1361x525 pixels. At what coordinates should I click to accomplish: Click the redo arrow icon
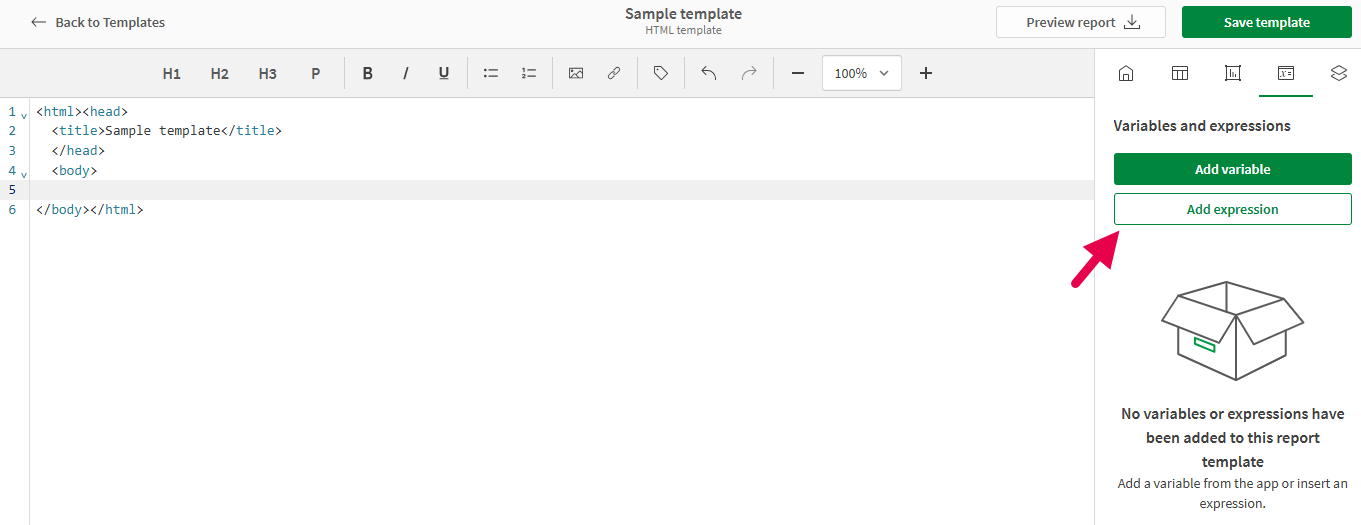click(748, 73)
